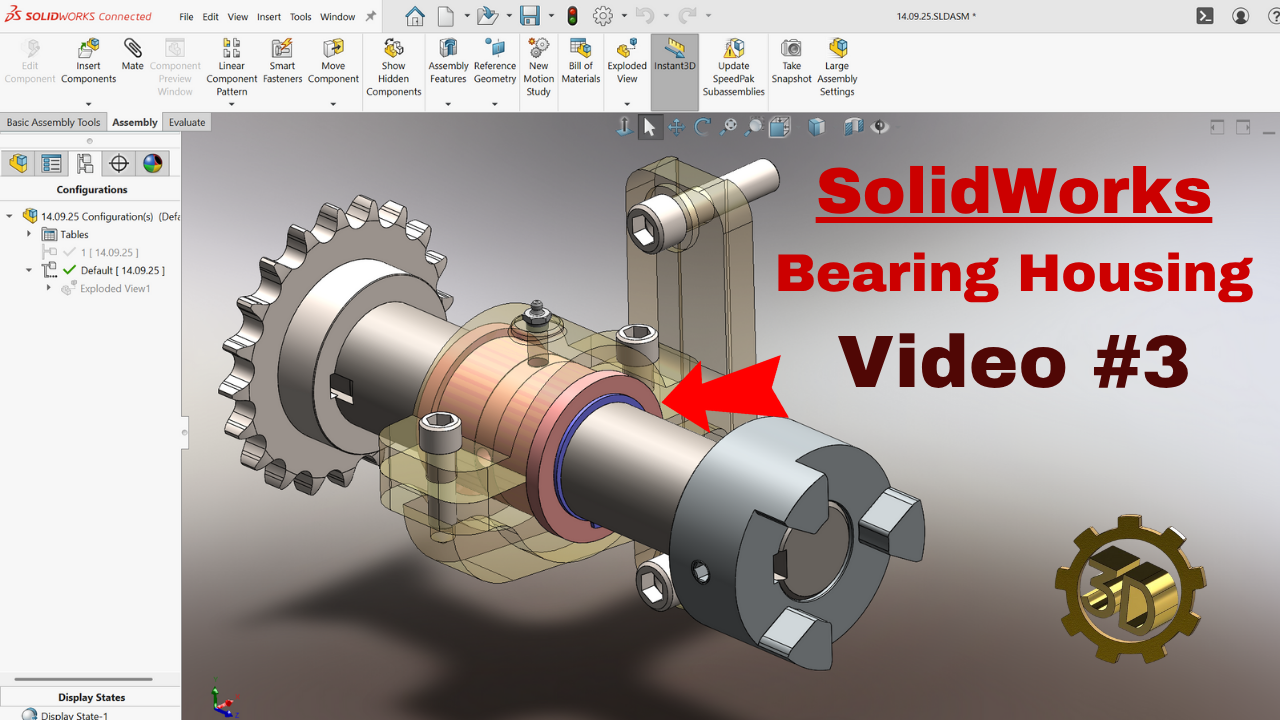Open the dropdown arrow next to Save
Screen dimensions: 1280x720
(x=550, y=16)
